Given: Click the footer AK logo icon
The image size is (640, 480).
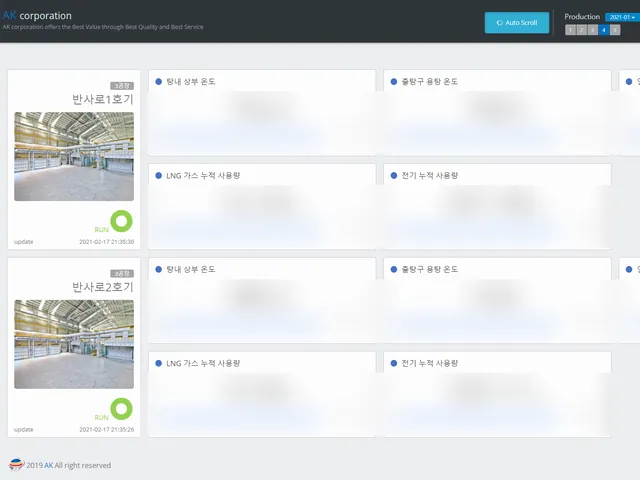Looking at the screenshot, I should point(16,464).
